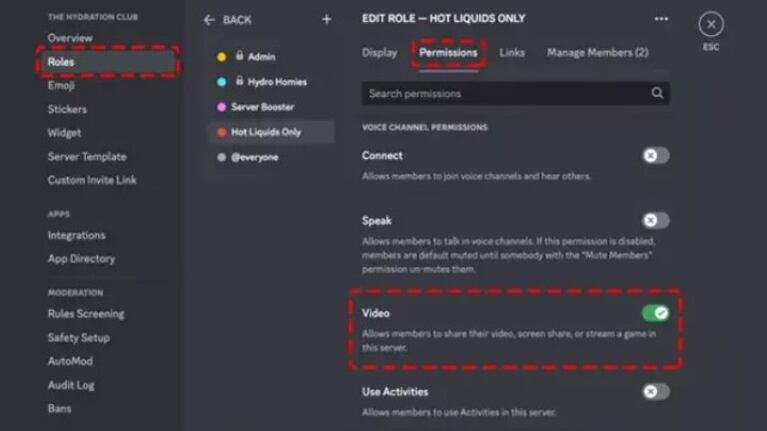The image size is (767, 431).
Task: Go to the Integrations settings page
Action: 76,235
